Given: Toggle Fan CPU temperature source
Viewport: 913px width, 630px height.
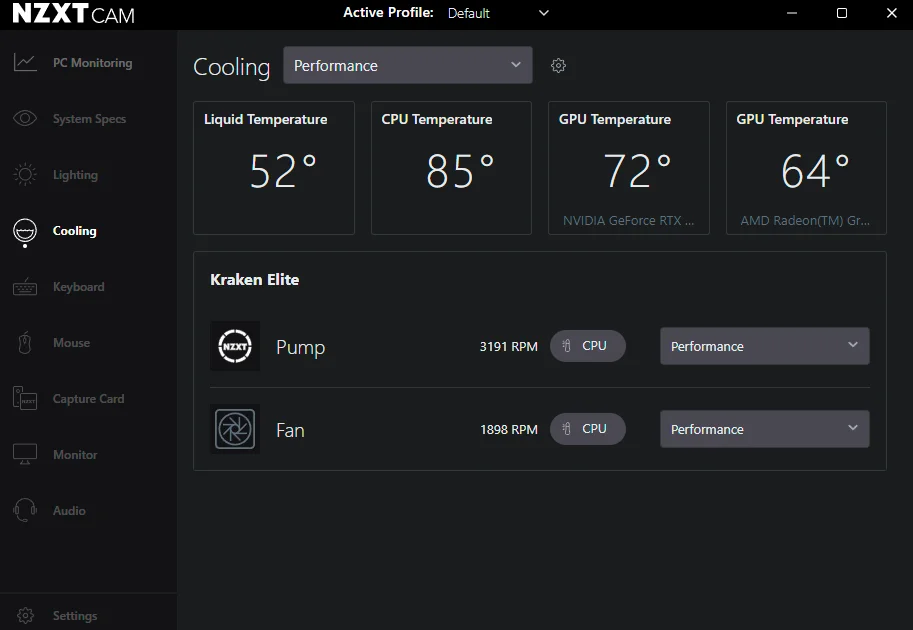Looking at the screenshot, I should 587,429.
